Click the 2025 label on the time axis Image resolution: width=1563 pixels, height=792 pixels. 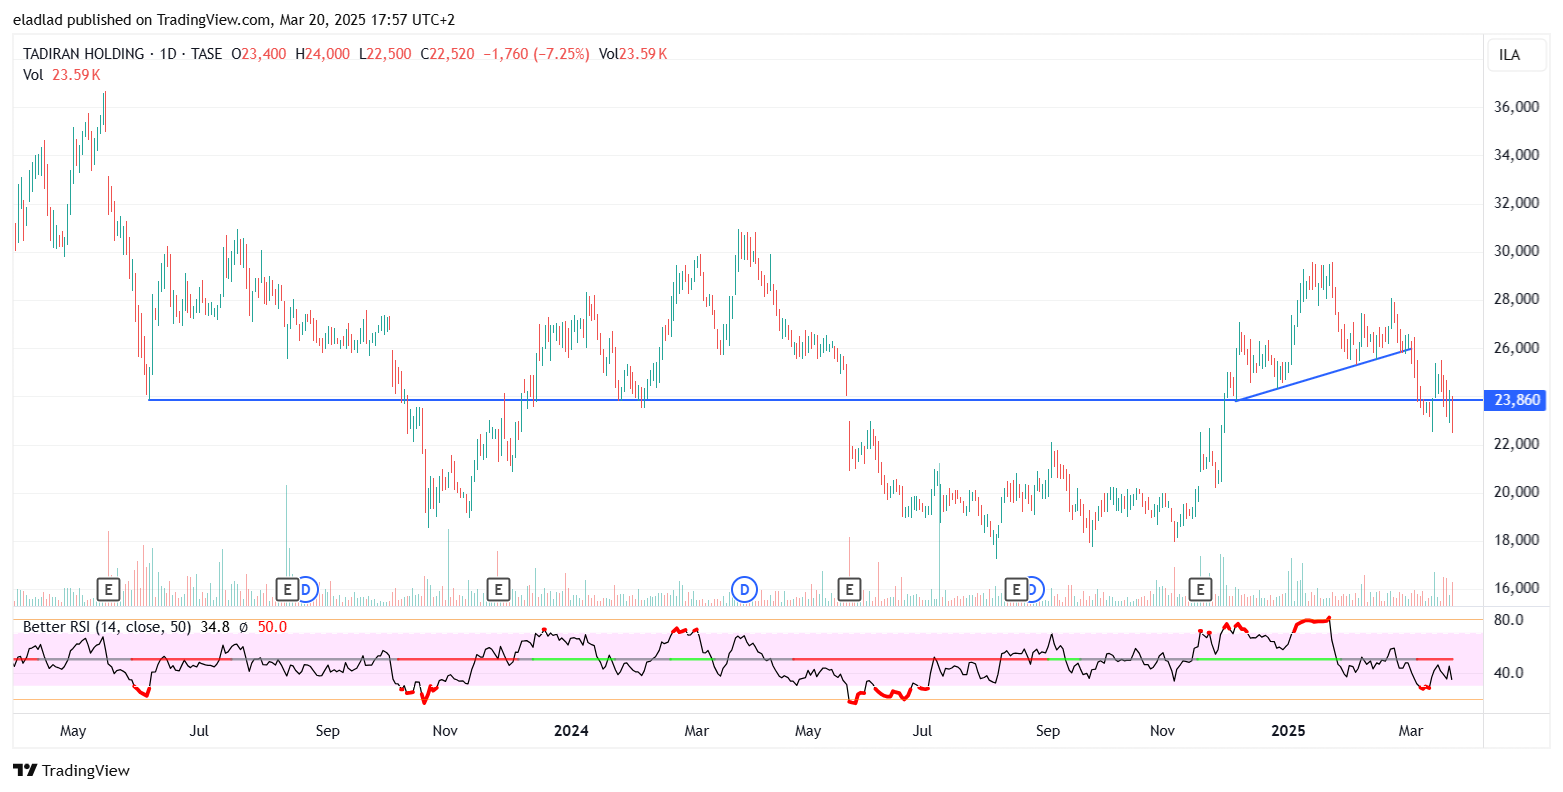(x=1288, y=731)
